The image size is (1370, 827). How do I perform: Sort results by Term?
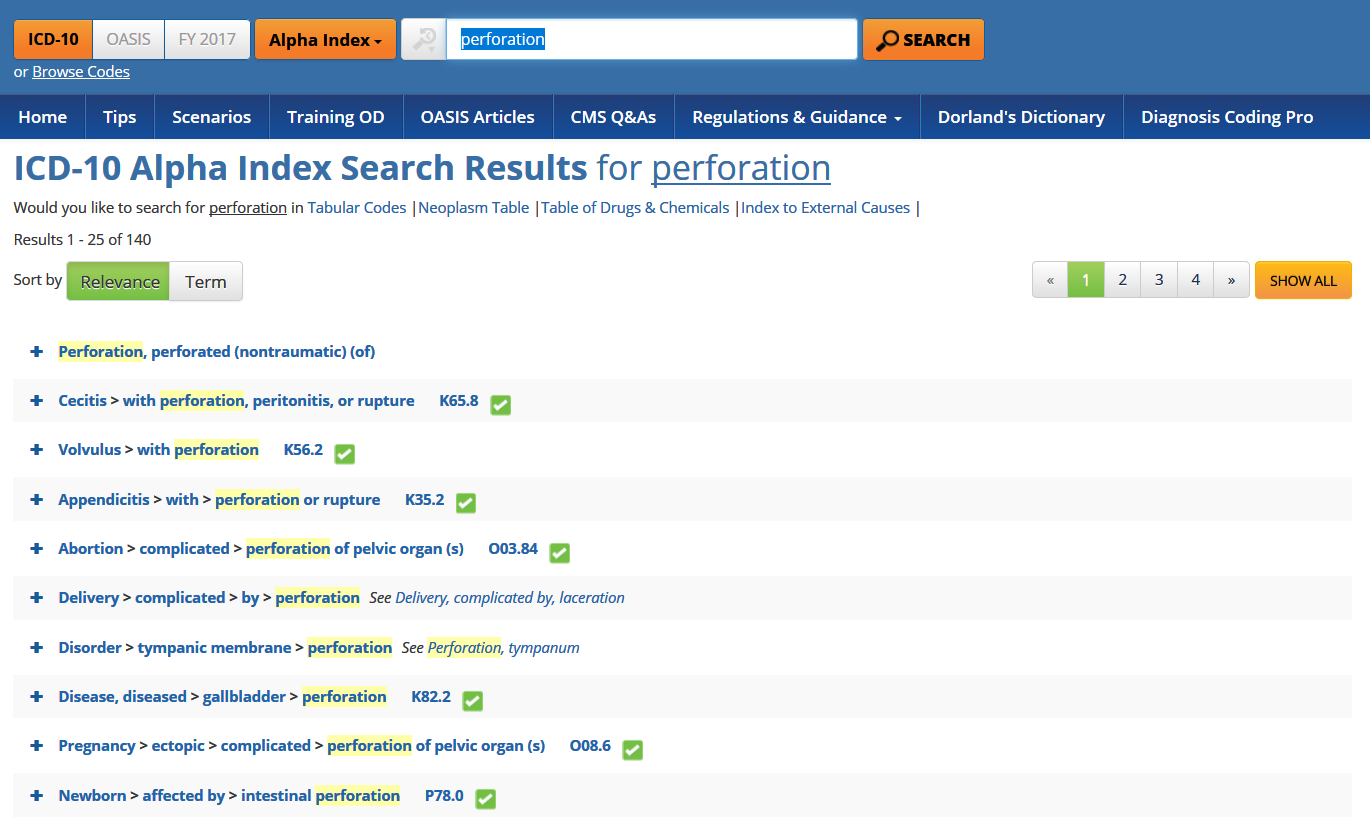pos(206,282)
